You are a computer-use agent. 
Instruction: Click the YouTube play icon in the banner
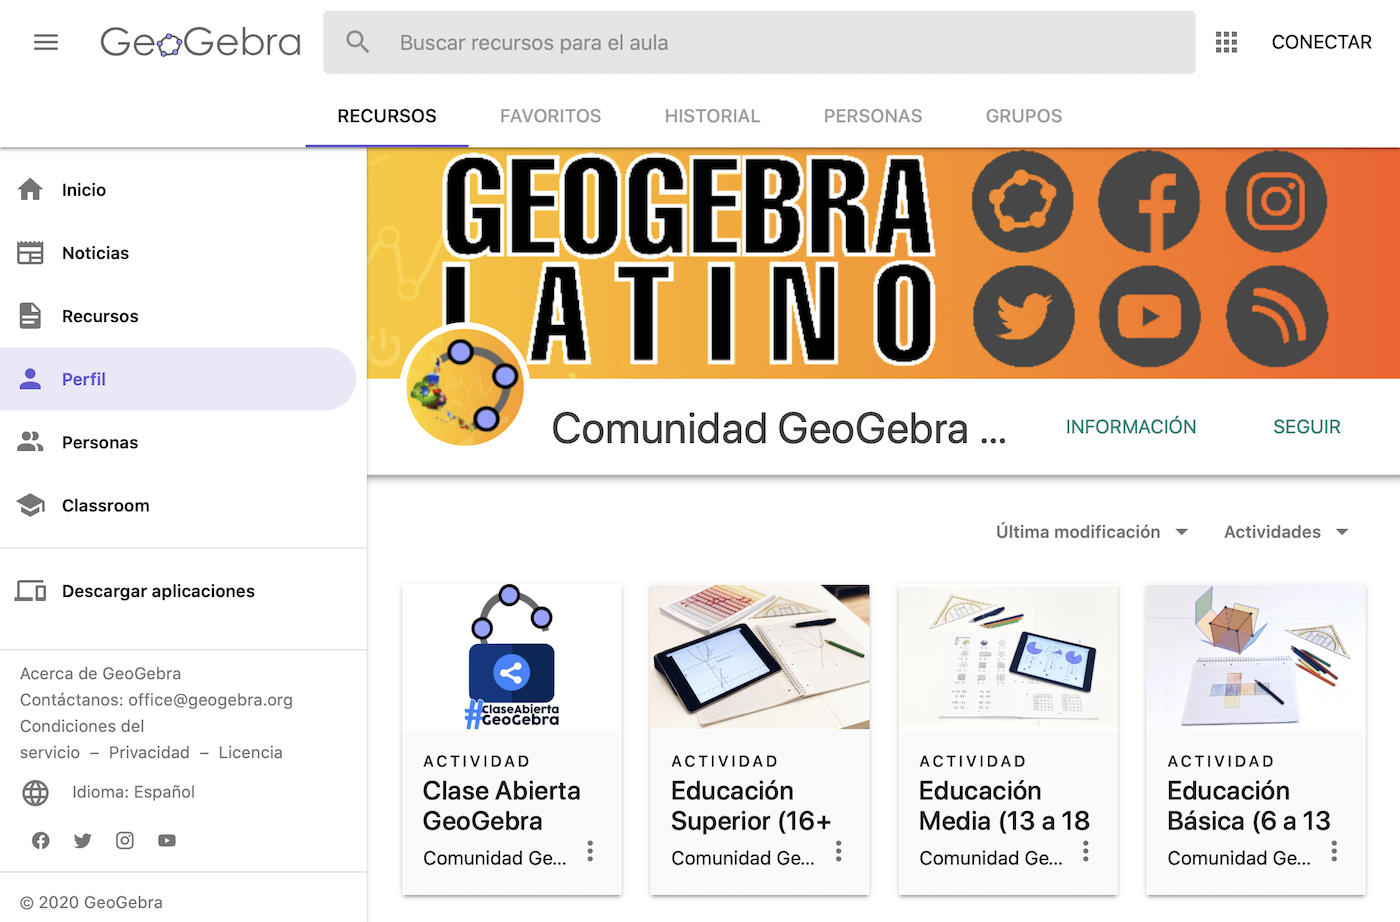click(1149, 316)
